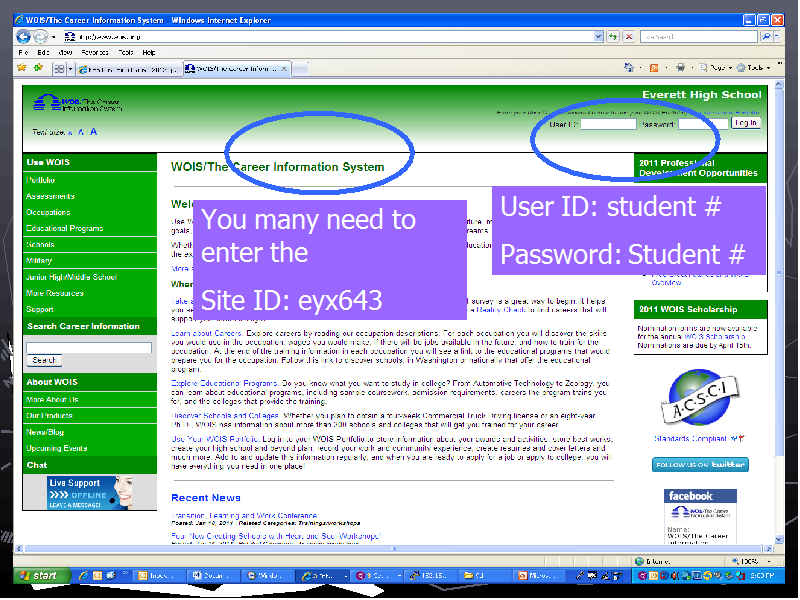Select the WOIS/The Career Information tab
This screenshot has height=600, width=800.
point(237,69)
